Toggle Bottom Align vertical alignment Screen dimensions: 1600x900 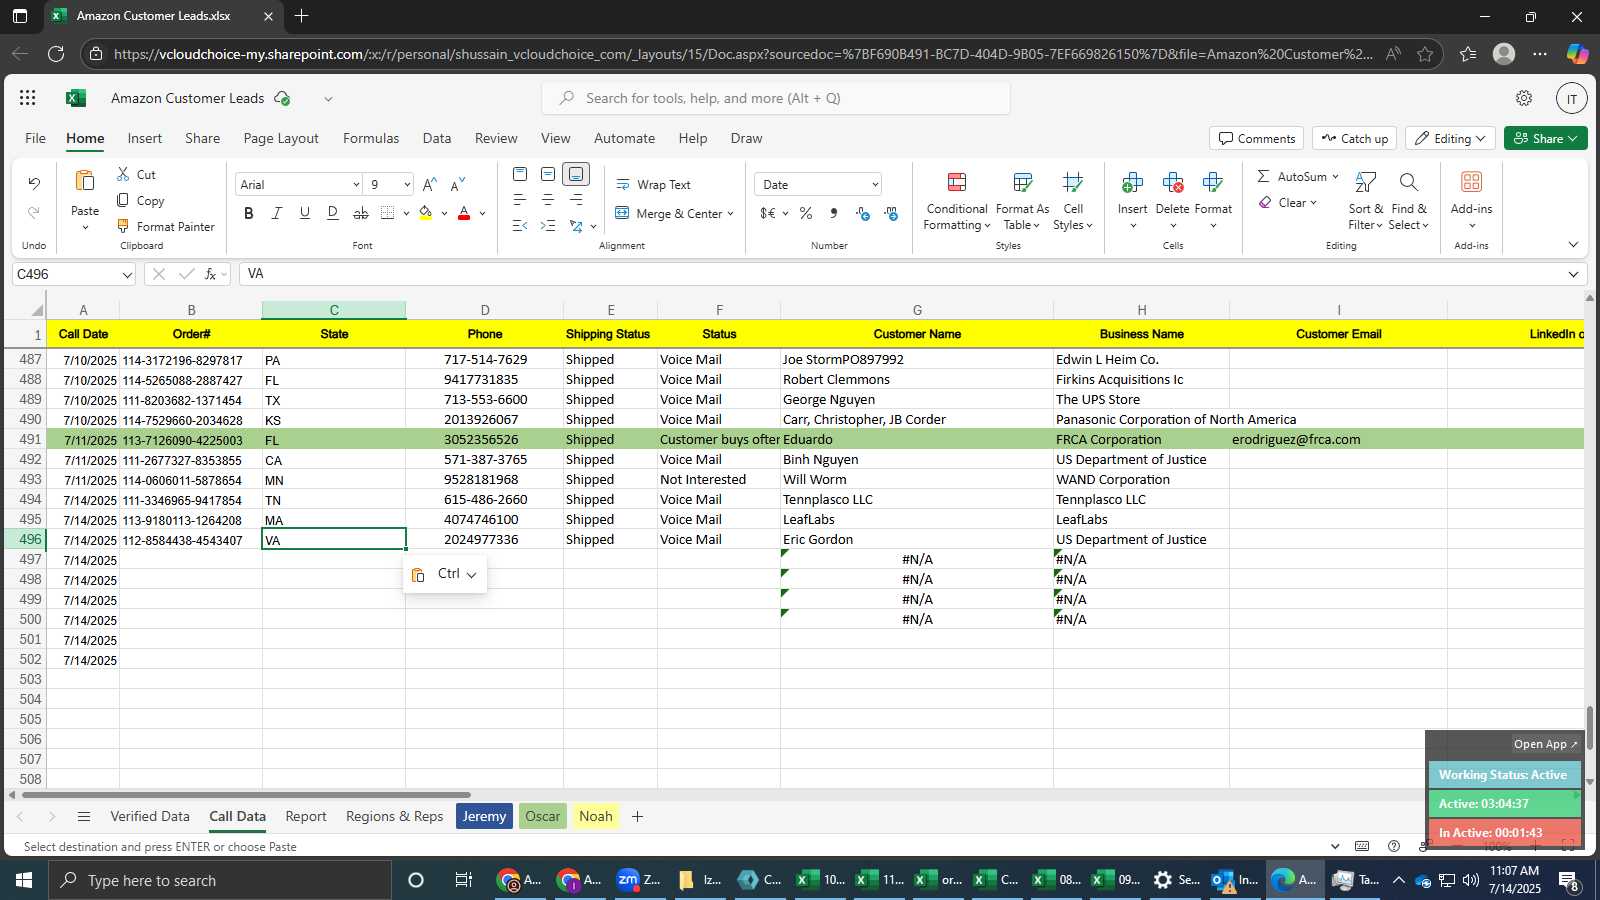pos(576,174)
